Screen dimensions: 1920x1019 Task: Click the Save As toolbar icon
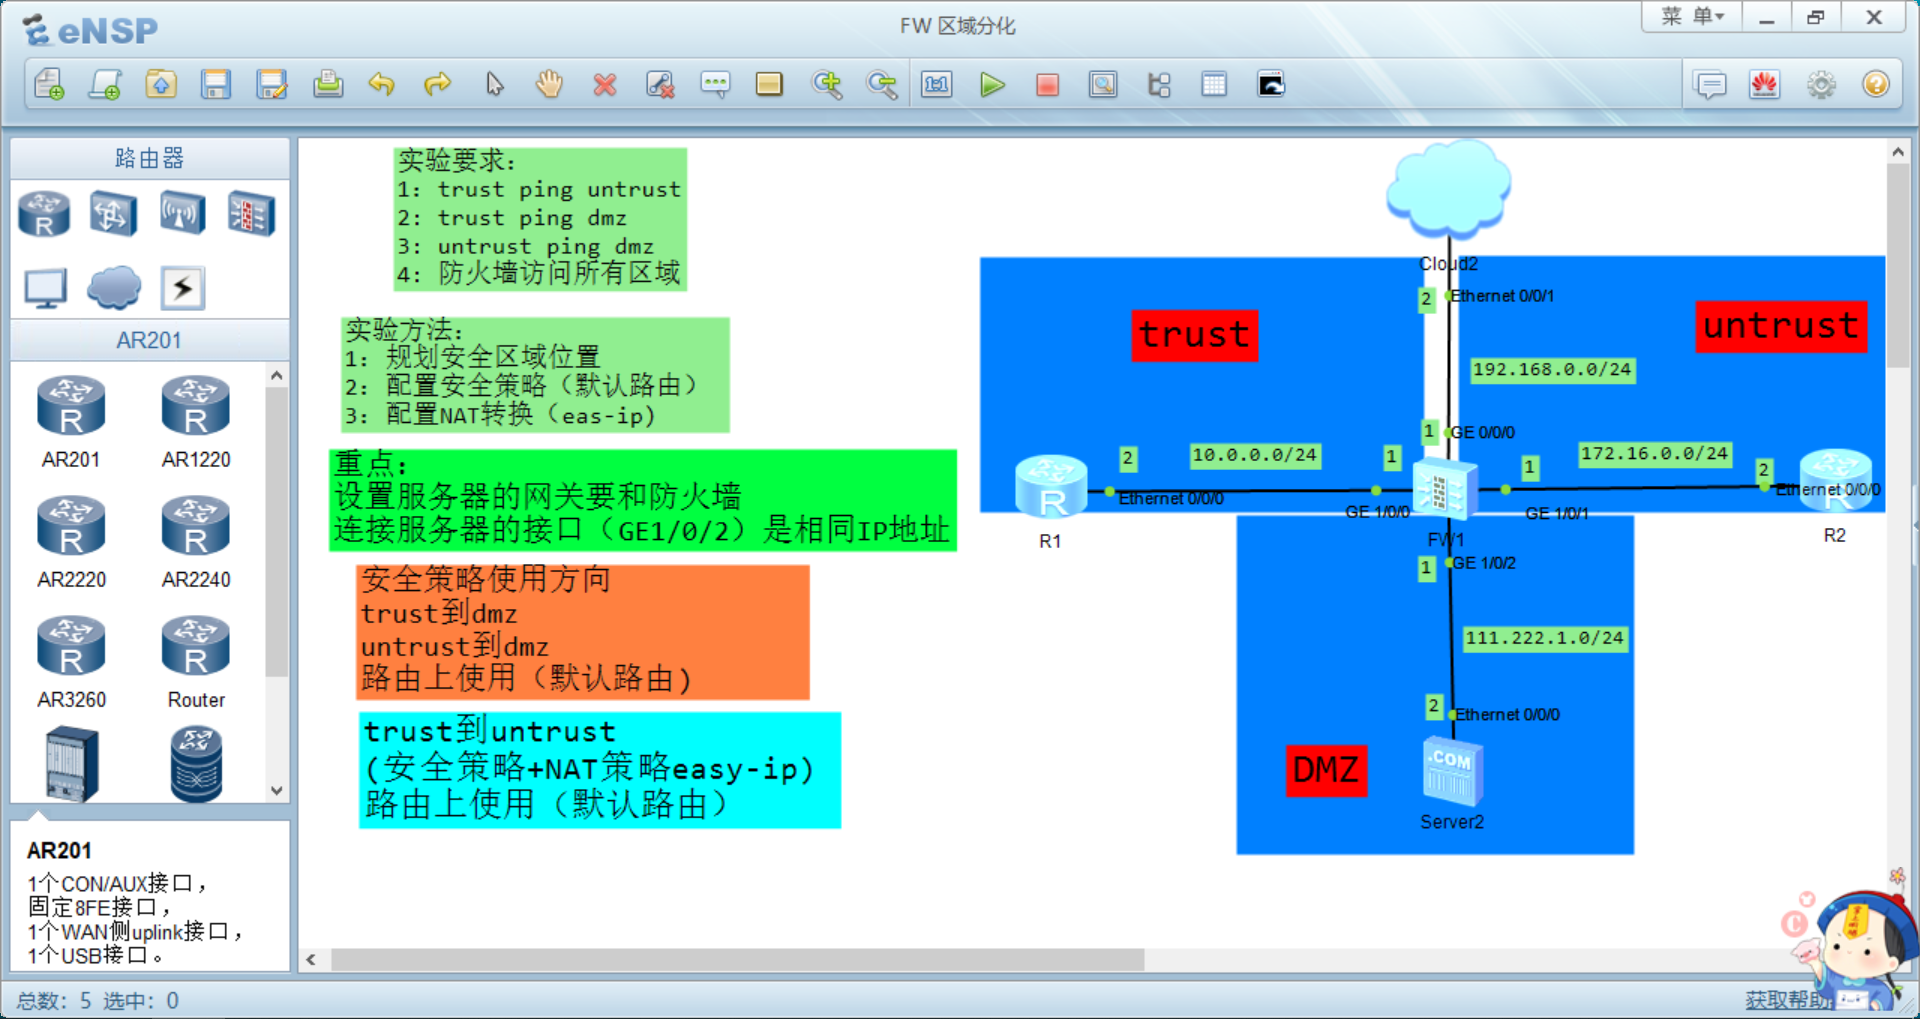point(272,85)
